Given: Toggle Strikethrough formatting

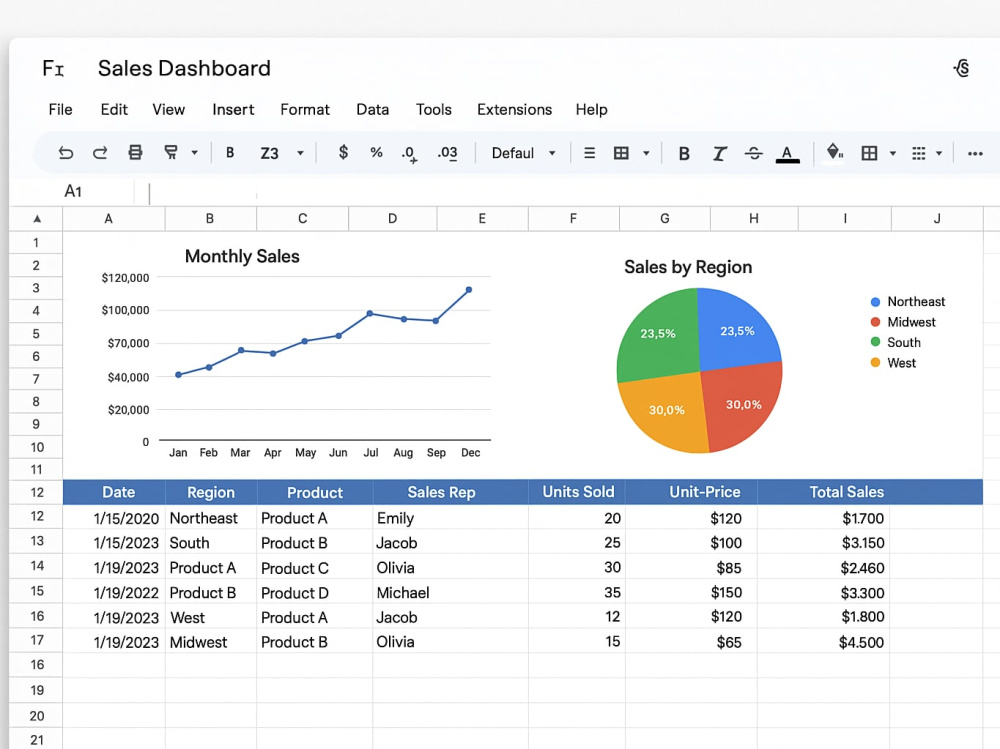Looking at the screenshot, I should point(753,153).
